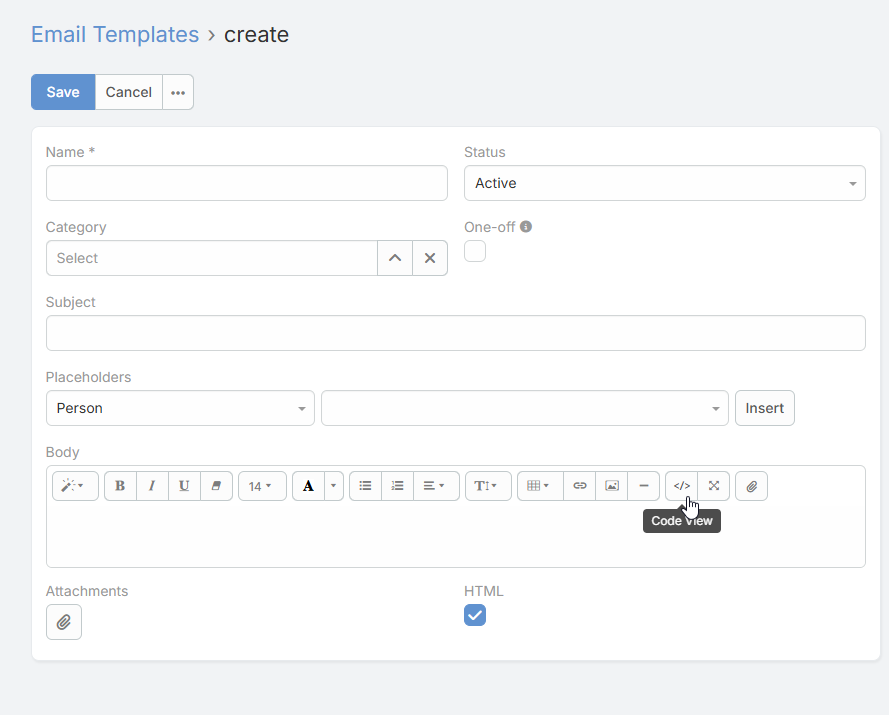Viewport: 889px width, 715px height.
Task: Go back via Email Templates breadcrumb
Action: tap(115, 34)
